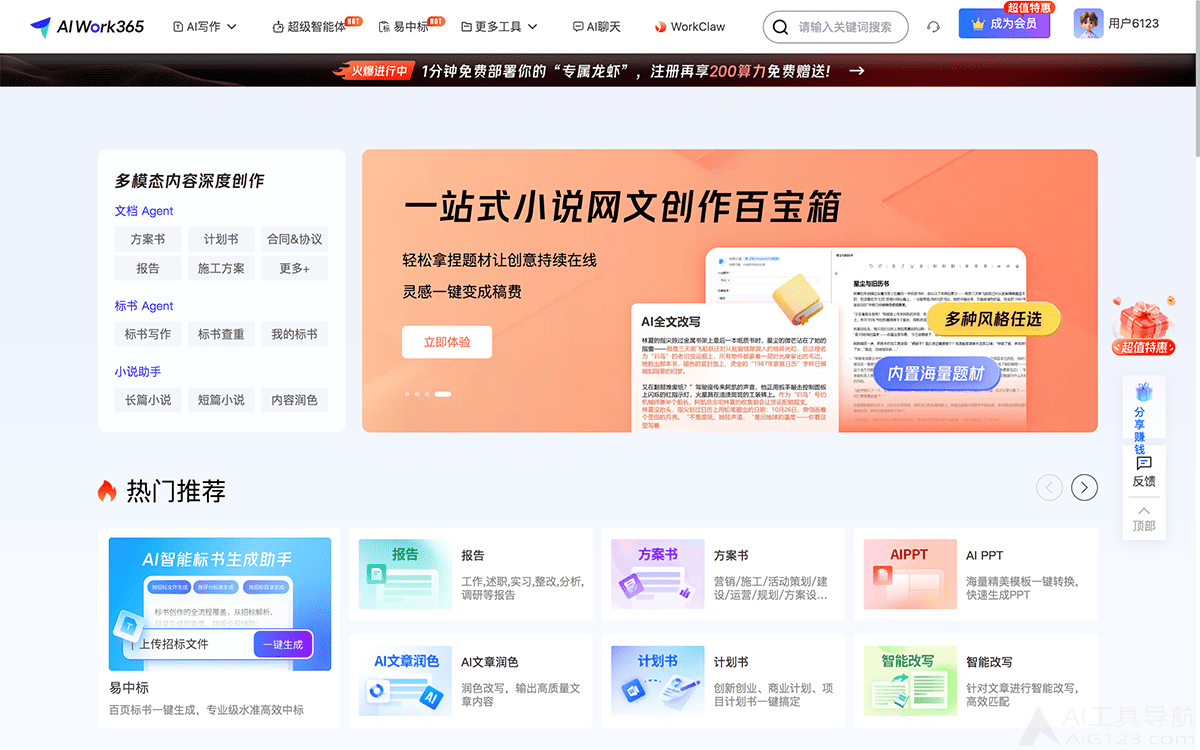
Task: Open the 小说助手 section link
Action: point(138,372)
